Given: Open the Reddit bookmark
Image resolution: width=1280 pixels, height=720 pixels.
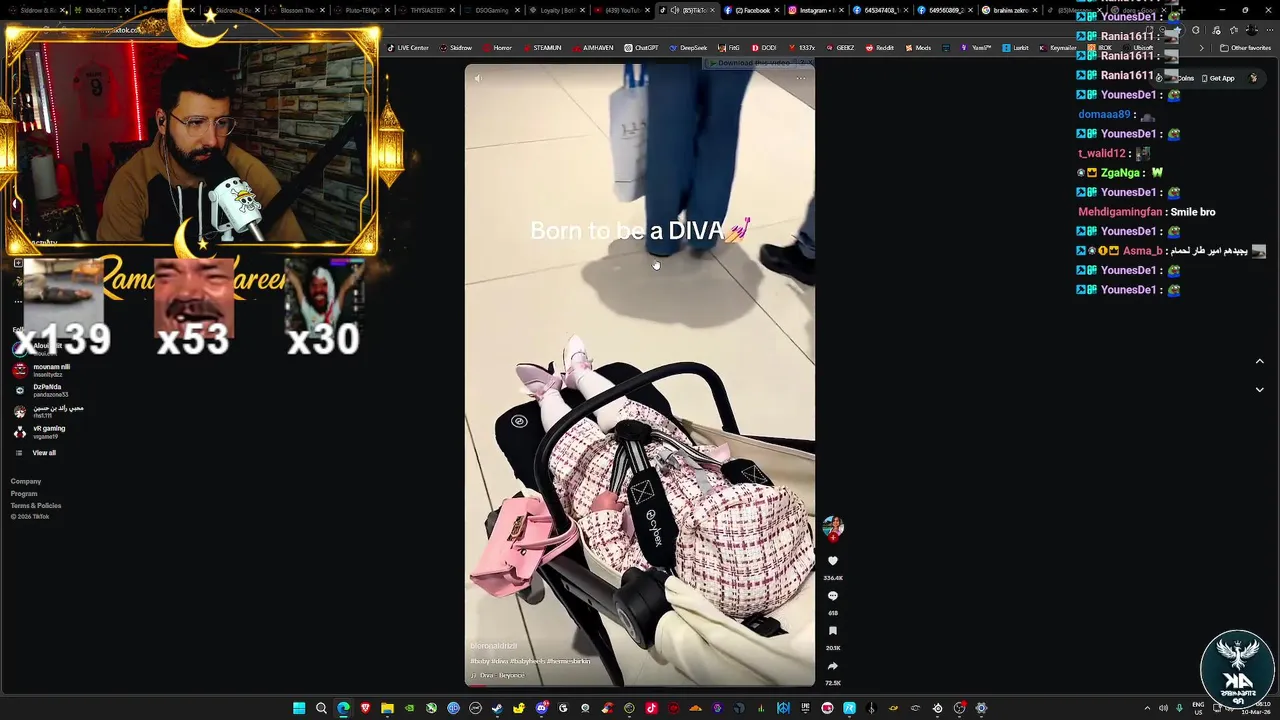Looking at the screenshot, I should pos(880,48).
